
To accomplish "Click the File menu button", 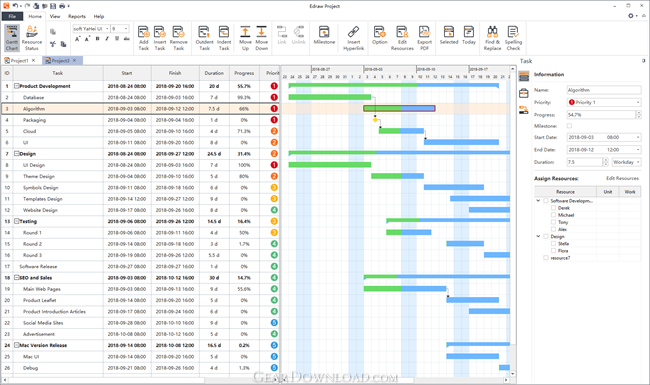I will 12,17.
